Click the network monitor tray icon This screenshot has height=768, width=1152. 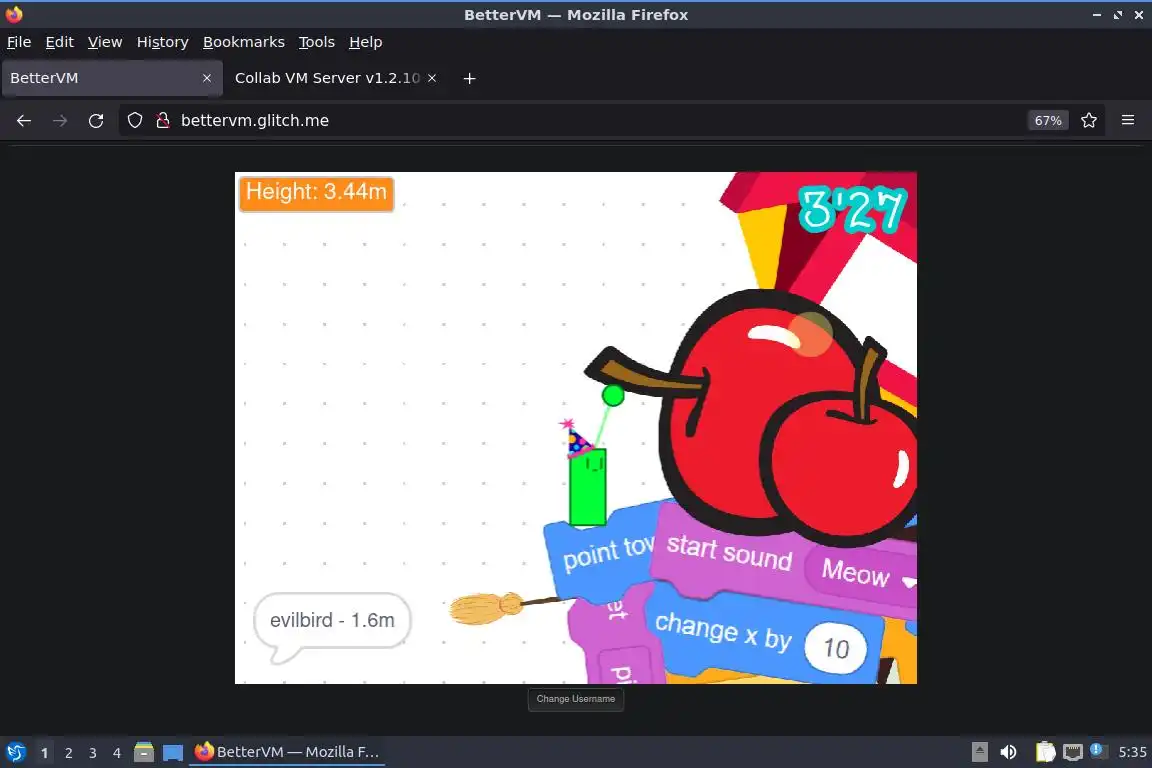[1073, 752]
